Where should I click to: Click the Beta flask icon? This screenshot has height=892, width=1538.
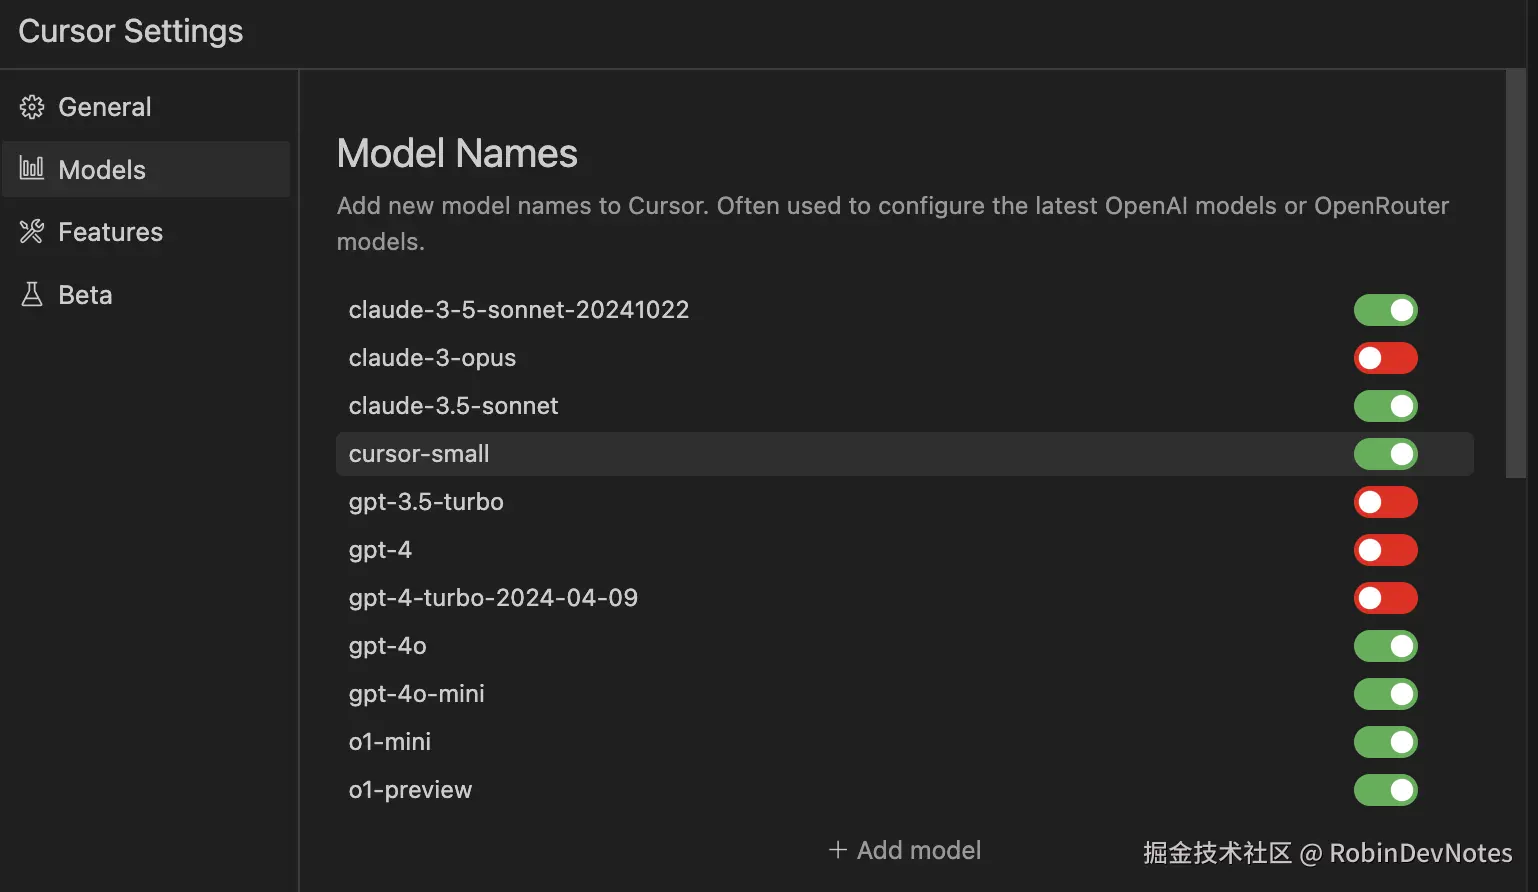pyautogui.click(x=32, y=294)
